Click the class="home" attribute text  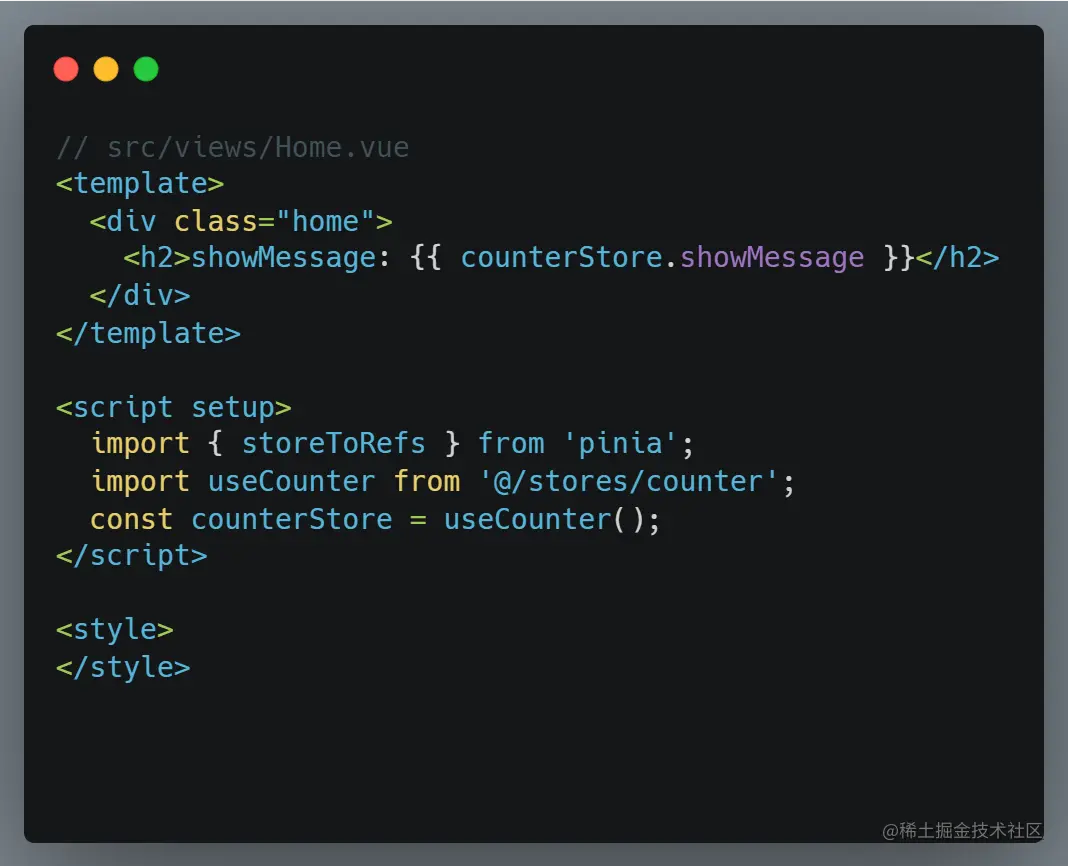274,221
